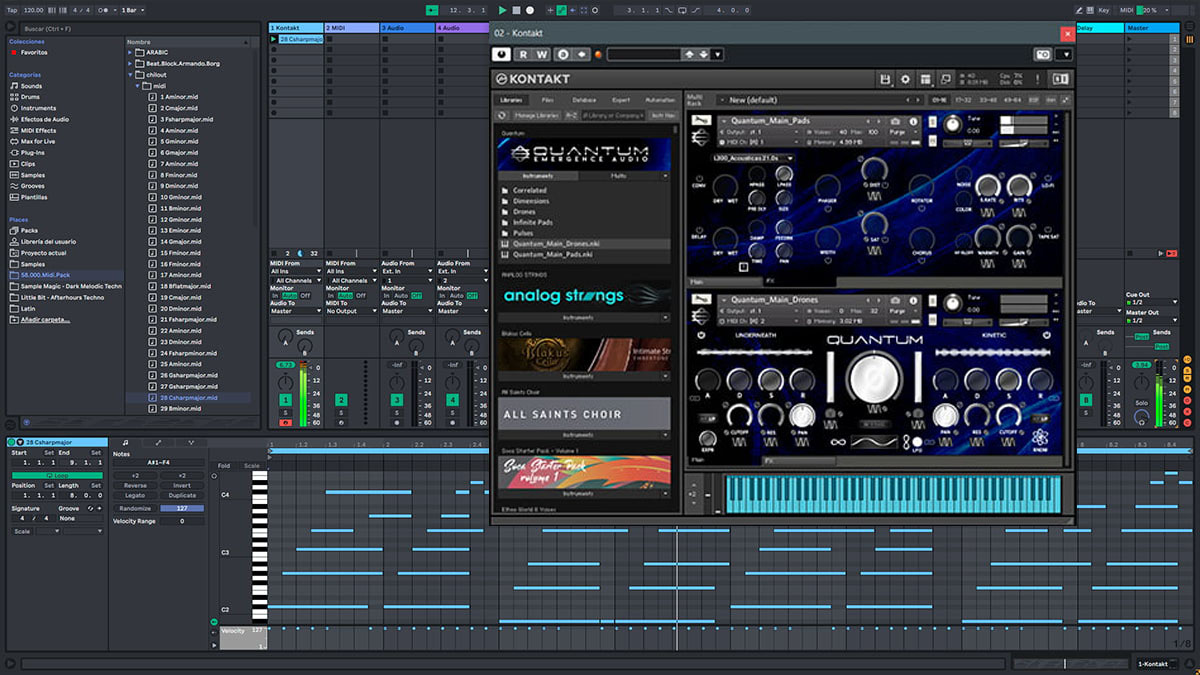The image size is (1200, 675).
Task: Switch to Kontakt Database tab
Action: (x=584, y=100)
